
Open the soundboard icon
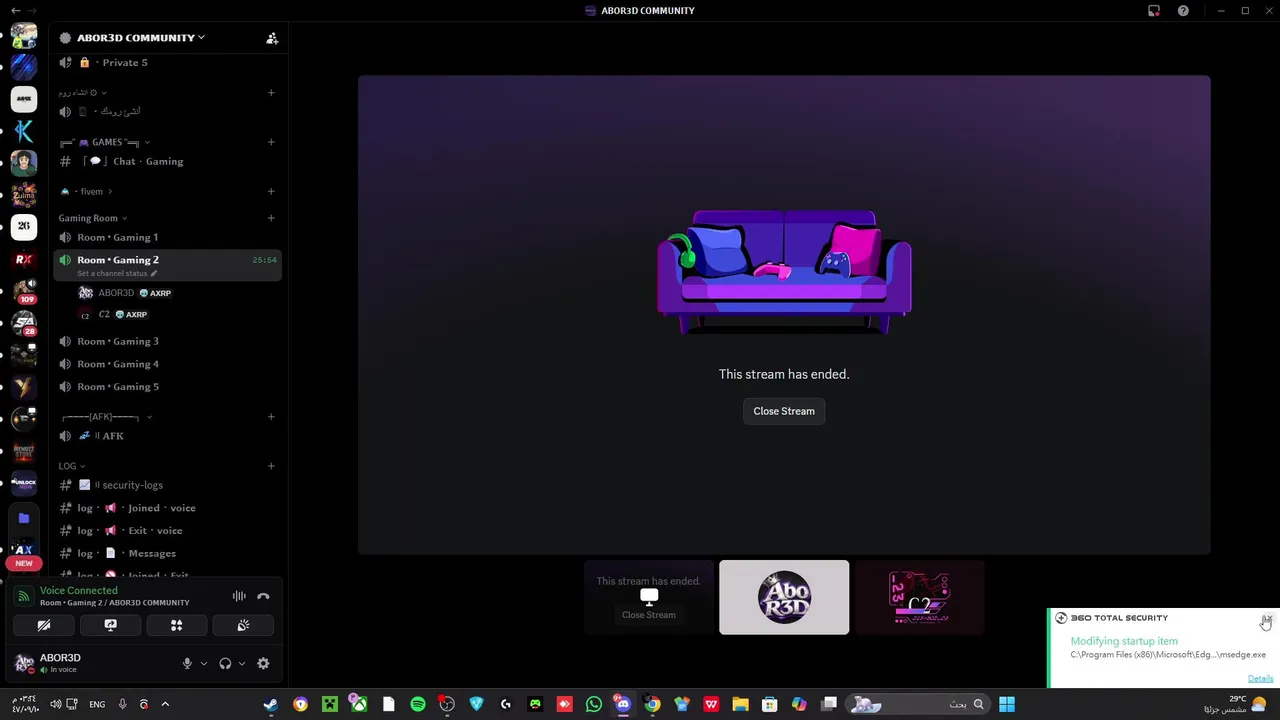click(243, 625)
